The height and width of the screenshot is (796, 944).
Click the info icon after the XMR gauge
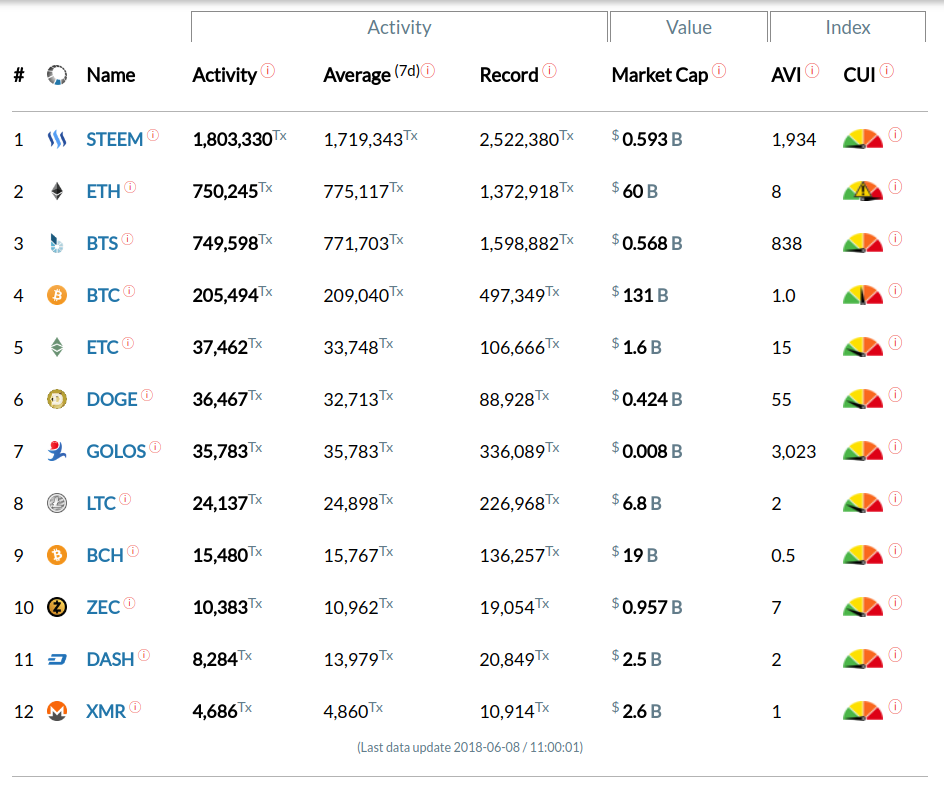point(896,706)
